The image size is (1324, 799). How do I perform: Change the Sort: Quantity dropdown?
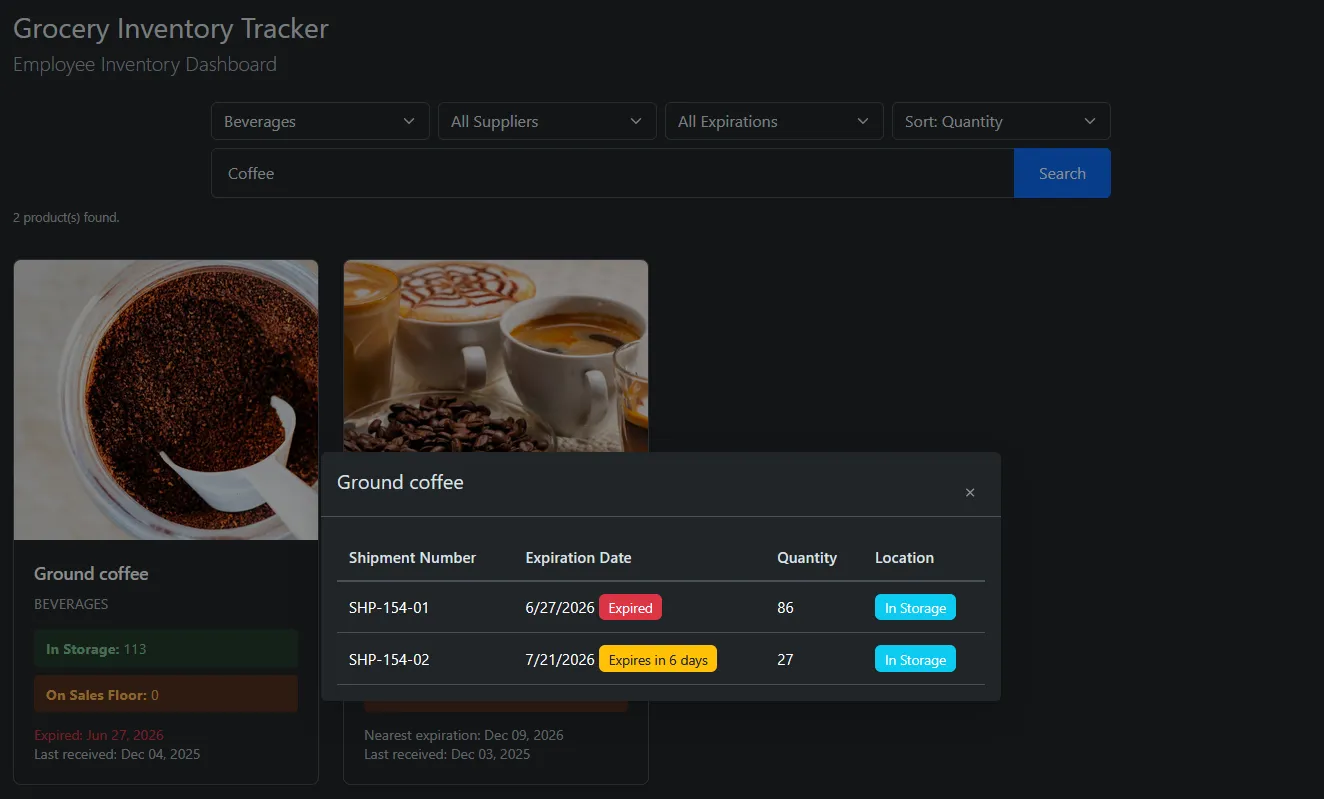tap(1001, 121)
